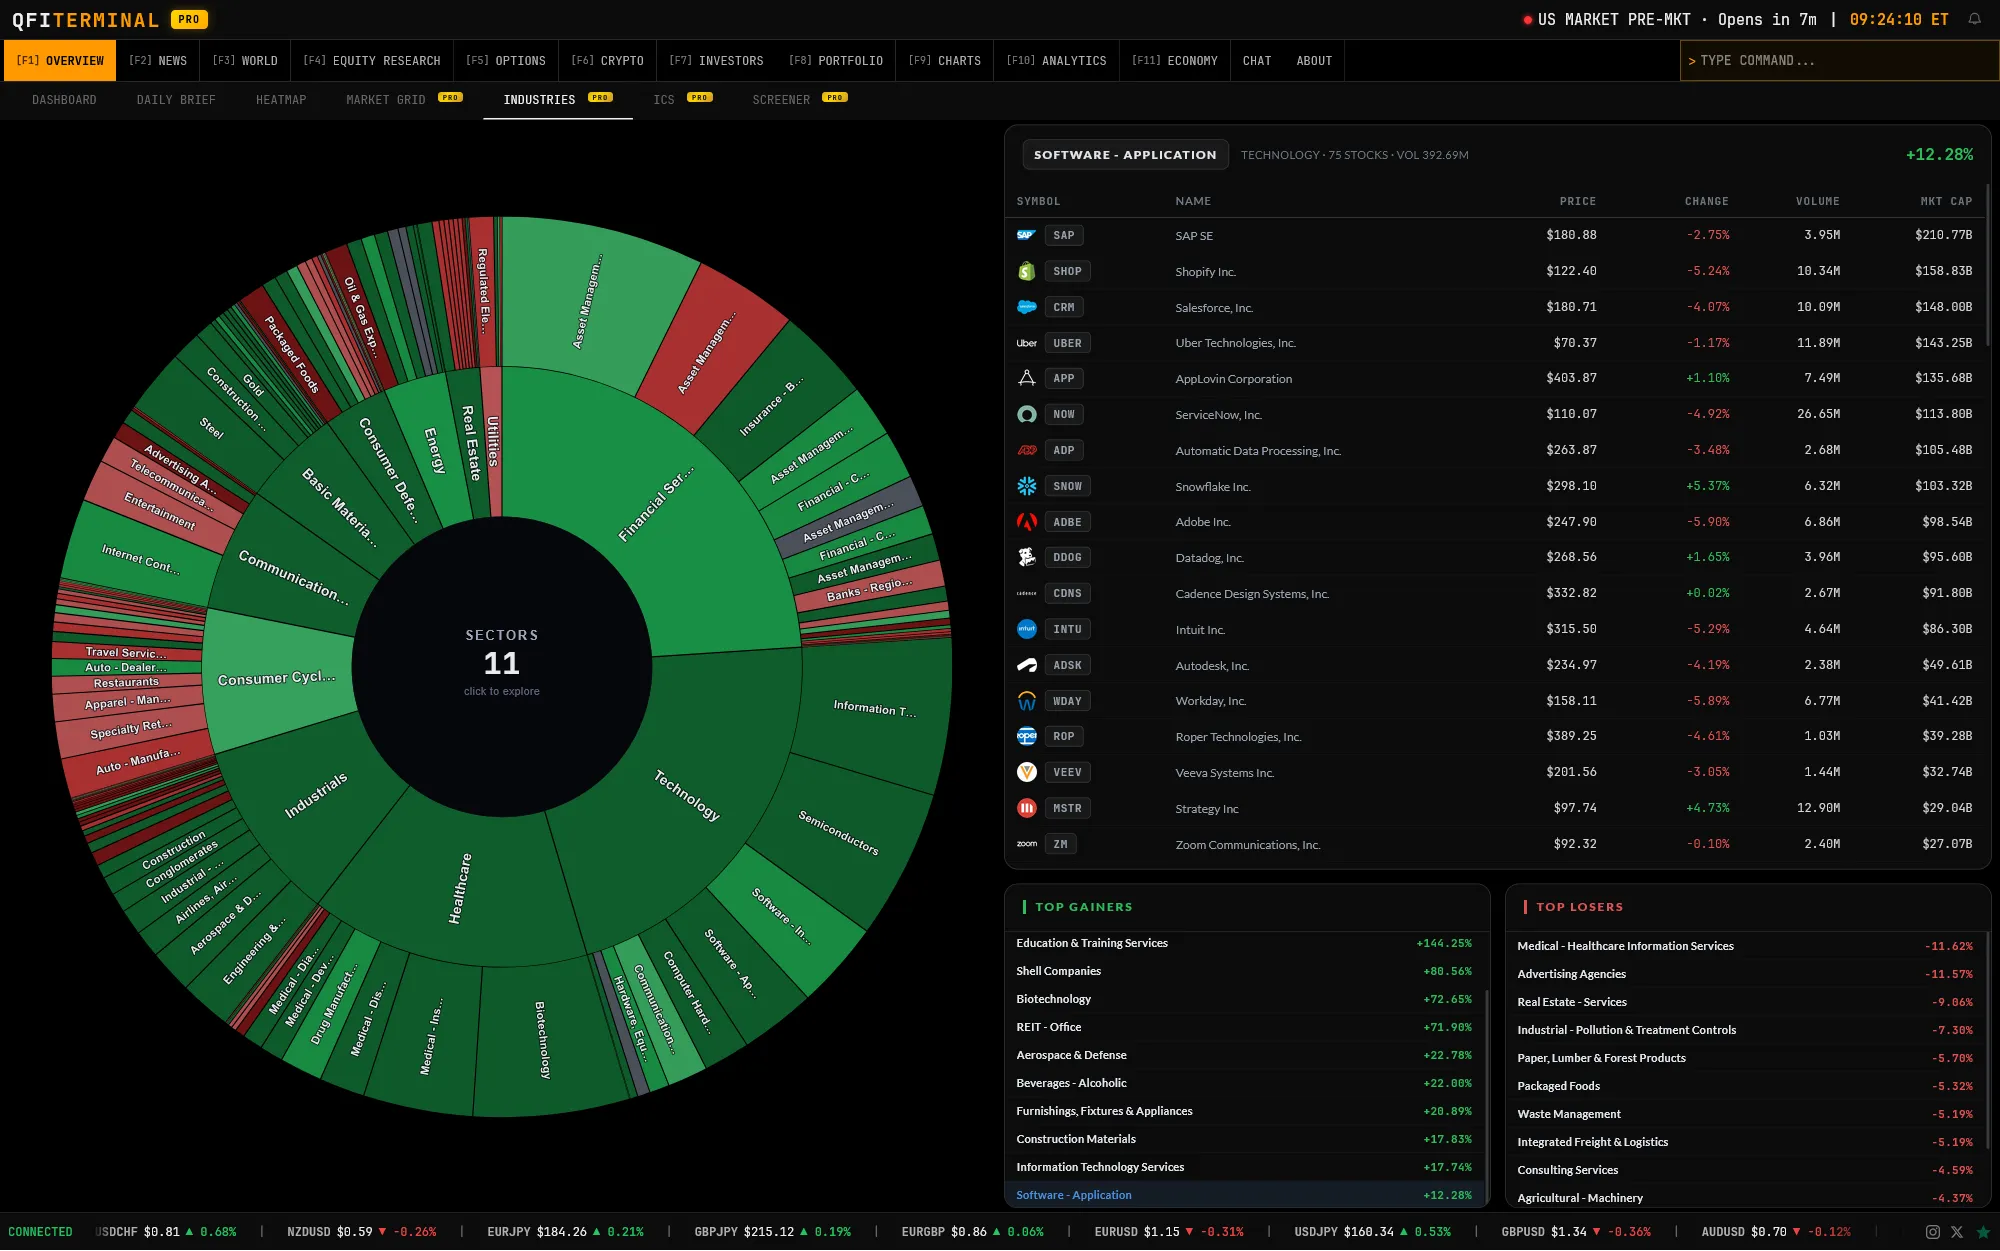Select the Semiconductors industry segment
This screenshot has height=1251, width=2000.
coord(838,833)
